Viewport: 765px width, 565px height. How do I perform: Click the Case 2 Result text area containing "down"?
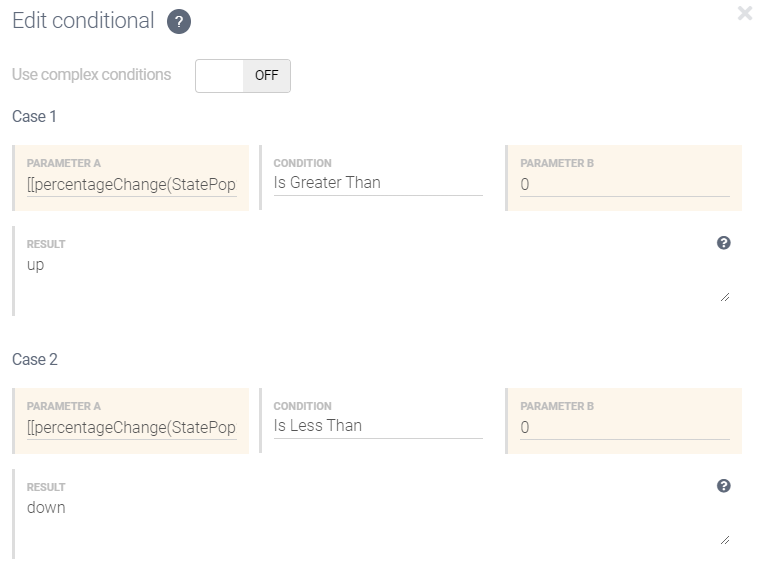(370, 518)
